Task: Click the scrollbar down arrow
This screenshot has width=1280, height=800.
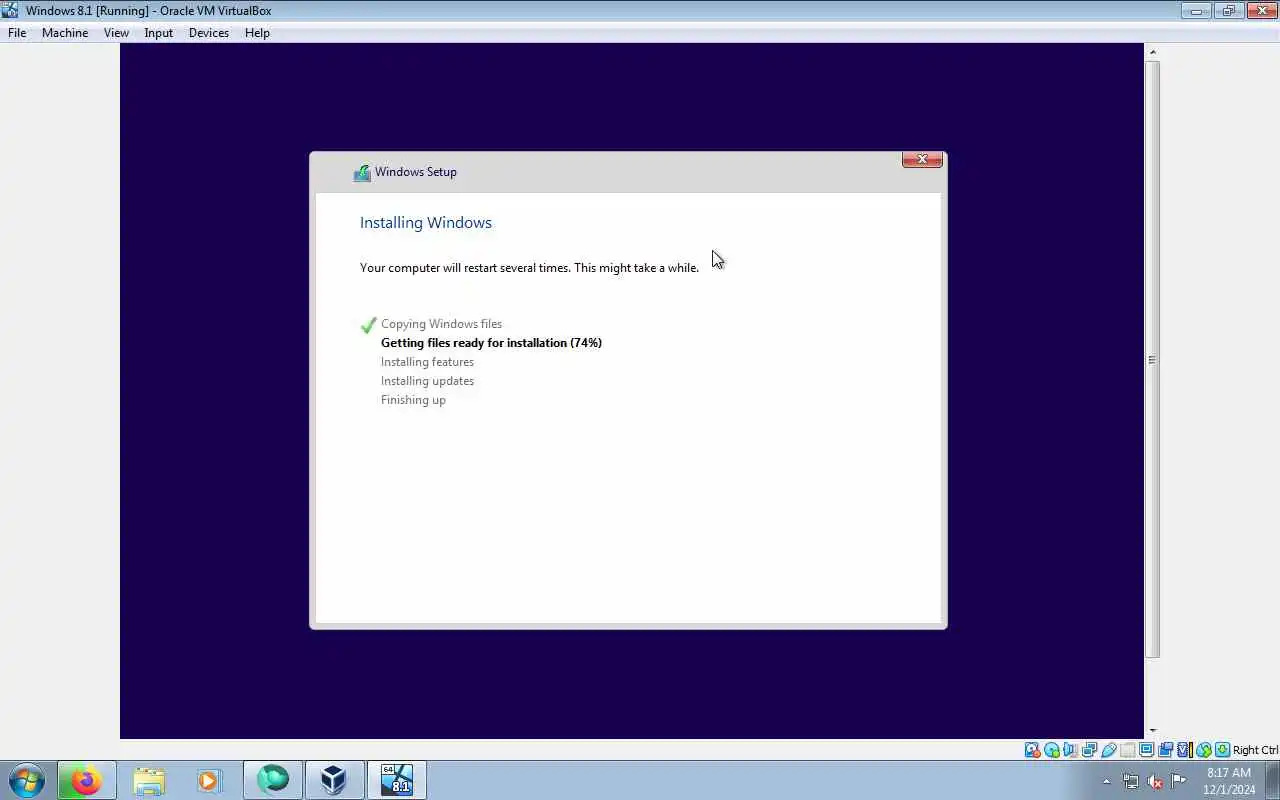Action: click(1152, 731)
